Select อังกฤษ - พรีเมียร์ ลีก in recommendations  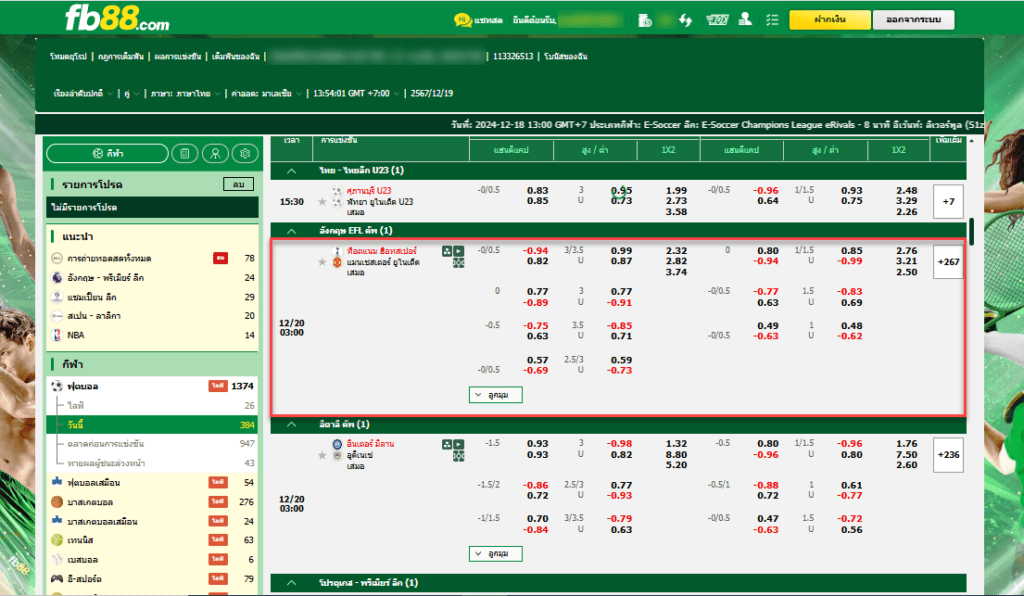153,277
